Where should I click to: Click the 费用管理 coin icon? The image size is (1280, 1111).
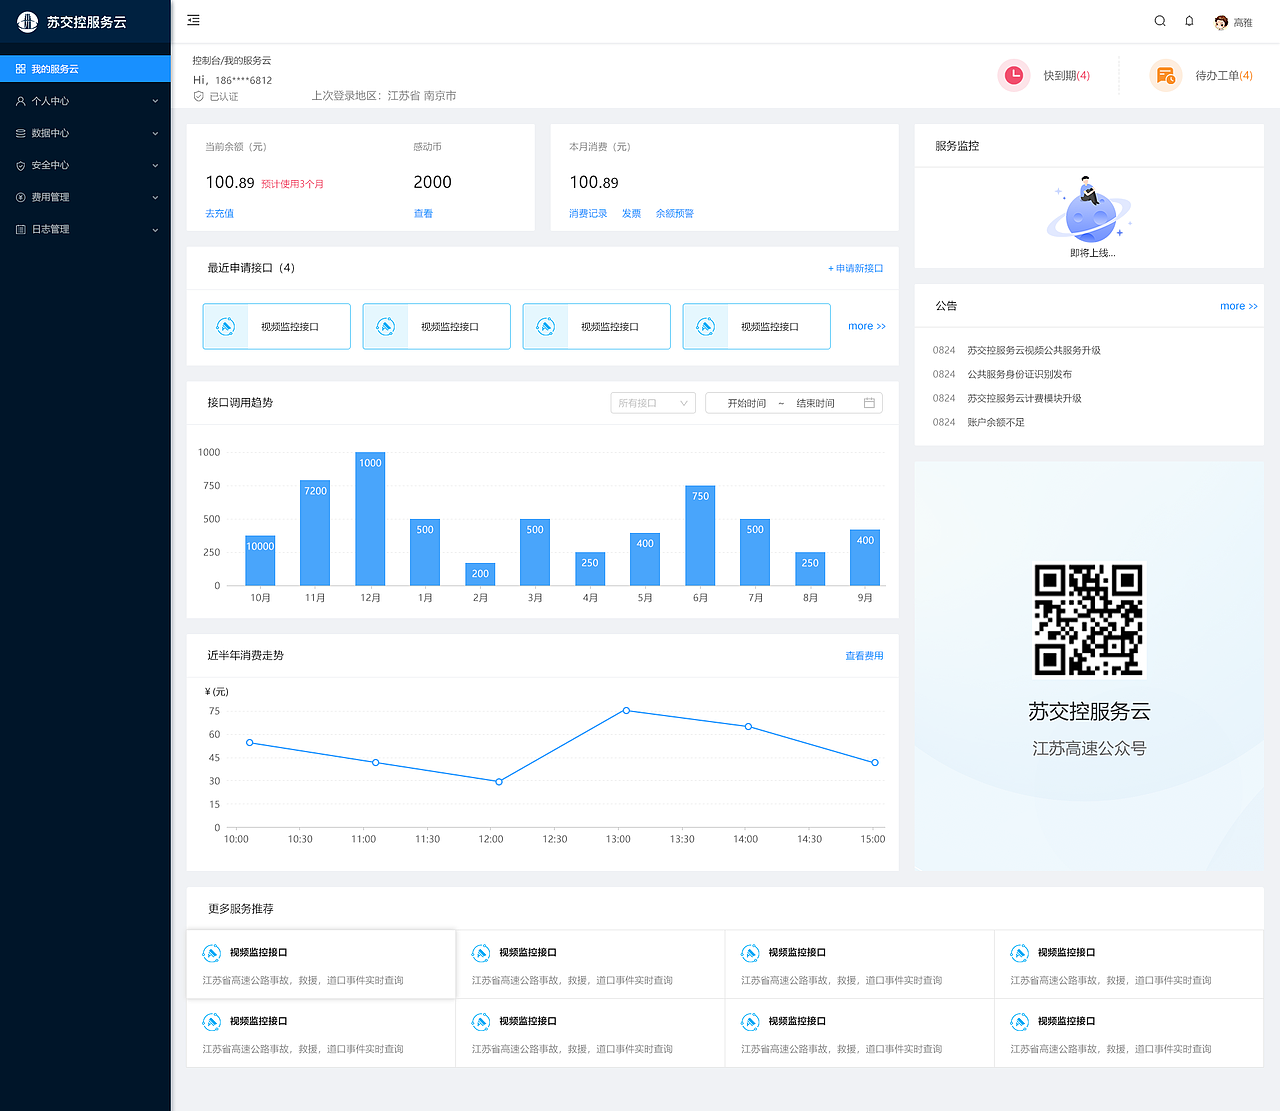pyautogui.click(x=20, y=197)
